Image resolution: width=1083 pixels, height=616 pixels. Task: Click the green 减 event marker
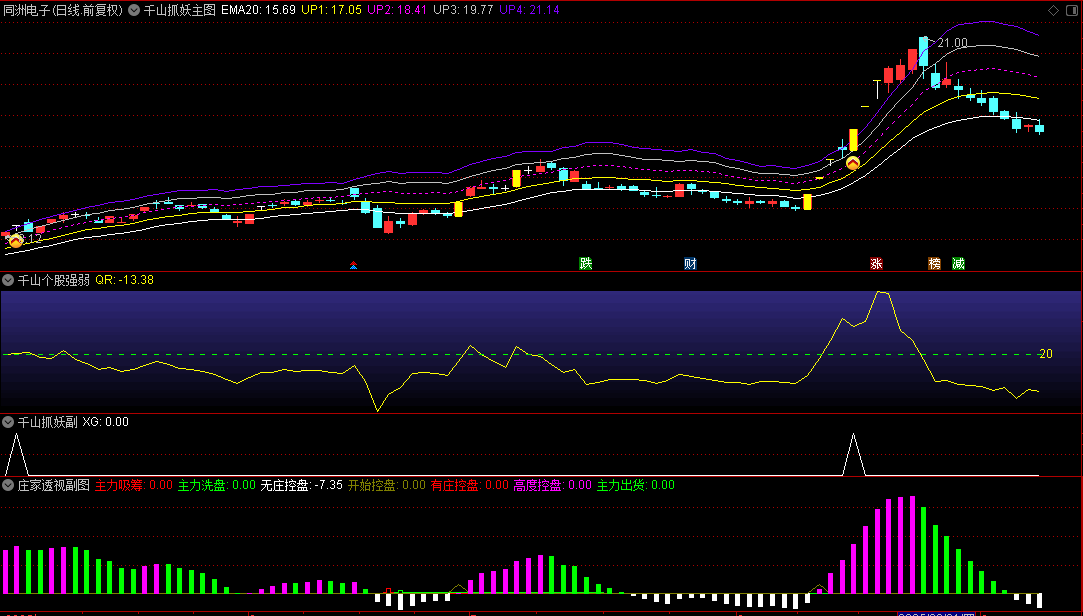(958, 263)
